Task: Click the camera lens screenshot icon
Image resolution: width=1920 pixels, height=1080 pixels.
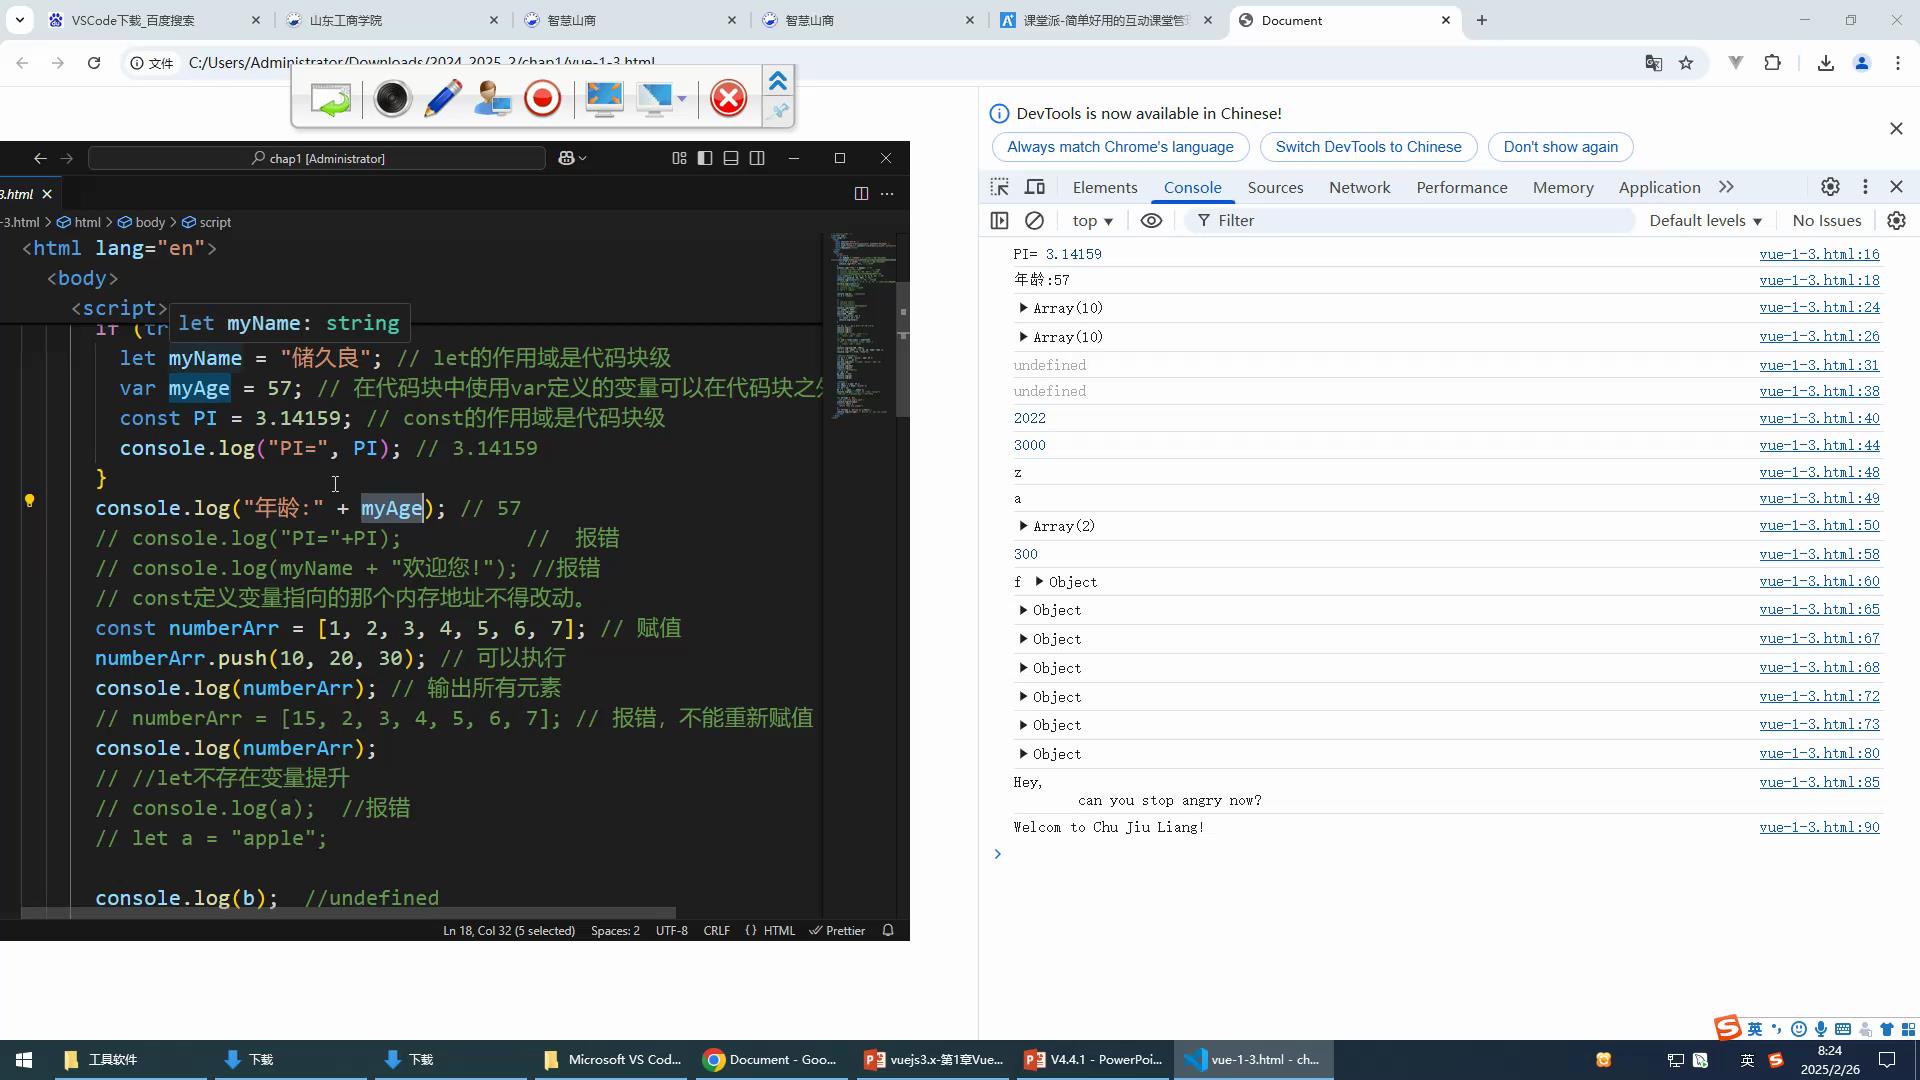Action: (x=392, y=98)
